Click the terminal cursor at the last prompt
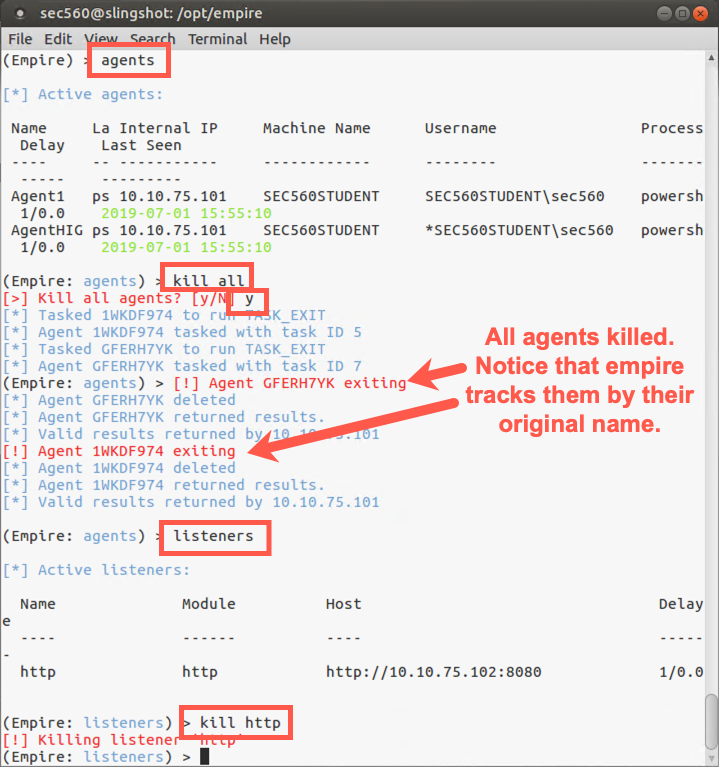 204,757
